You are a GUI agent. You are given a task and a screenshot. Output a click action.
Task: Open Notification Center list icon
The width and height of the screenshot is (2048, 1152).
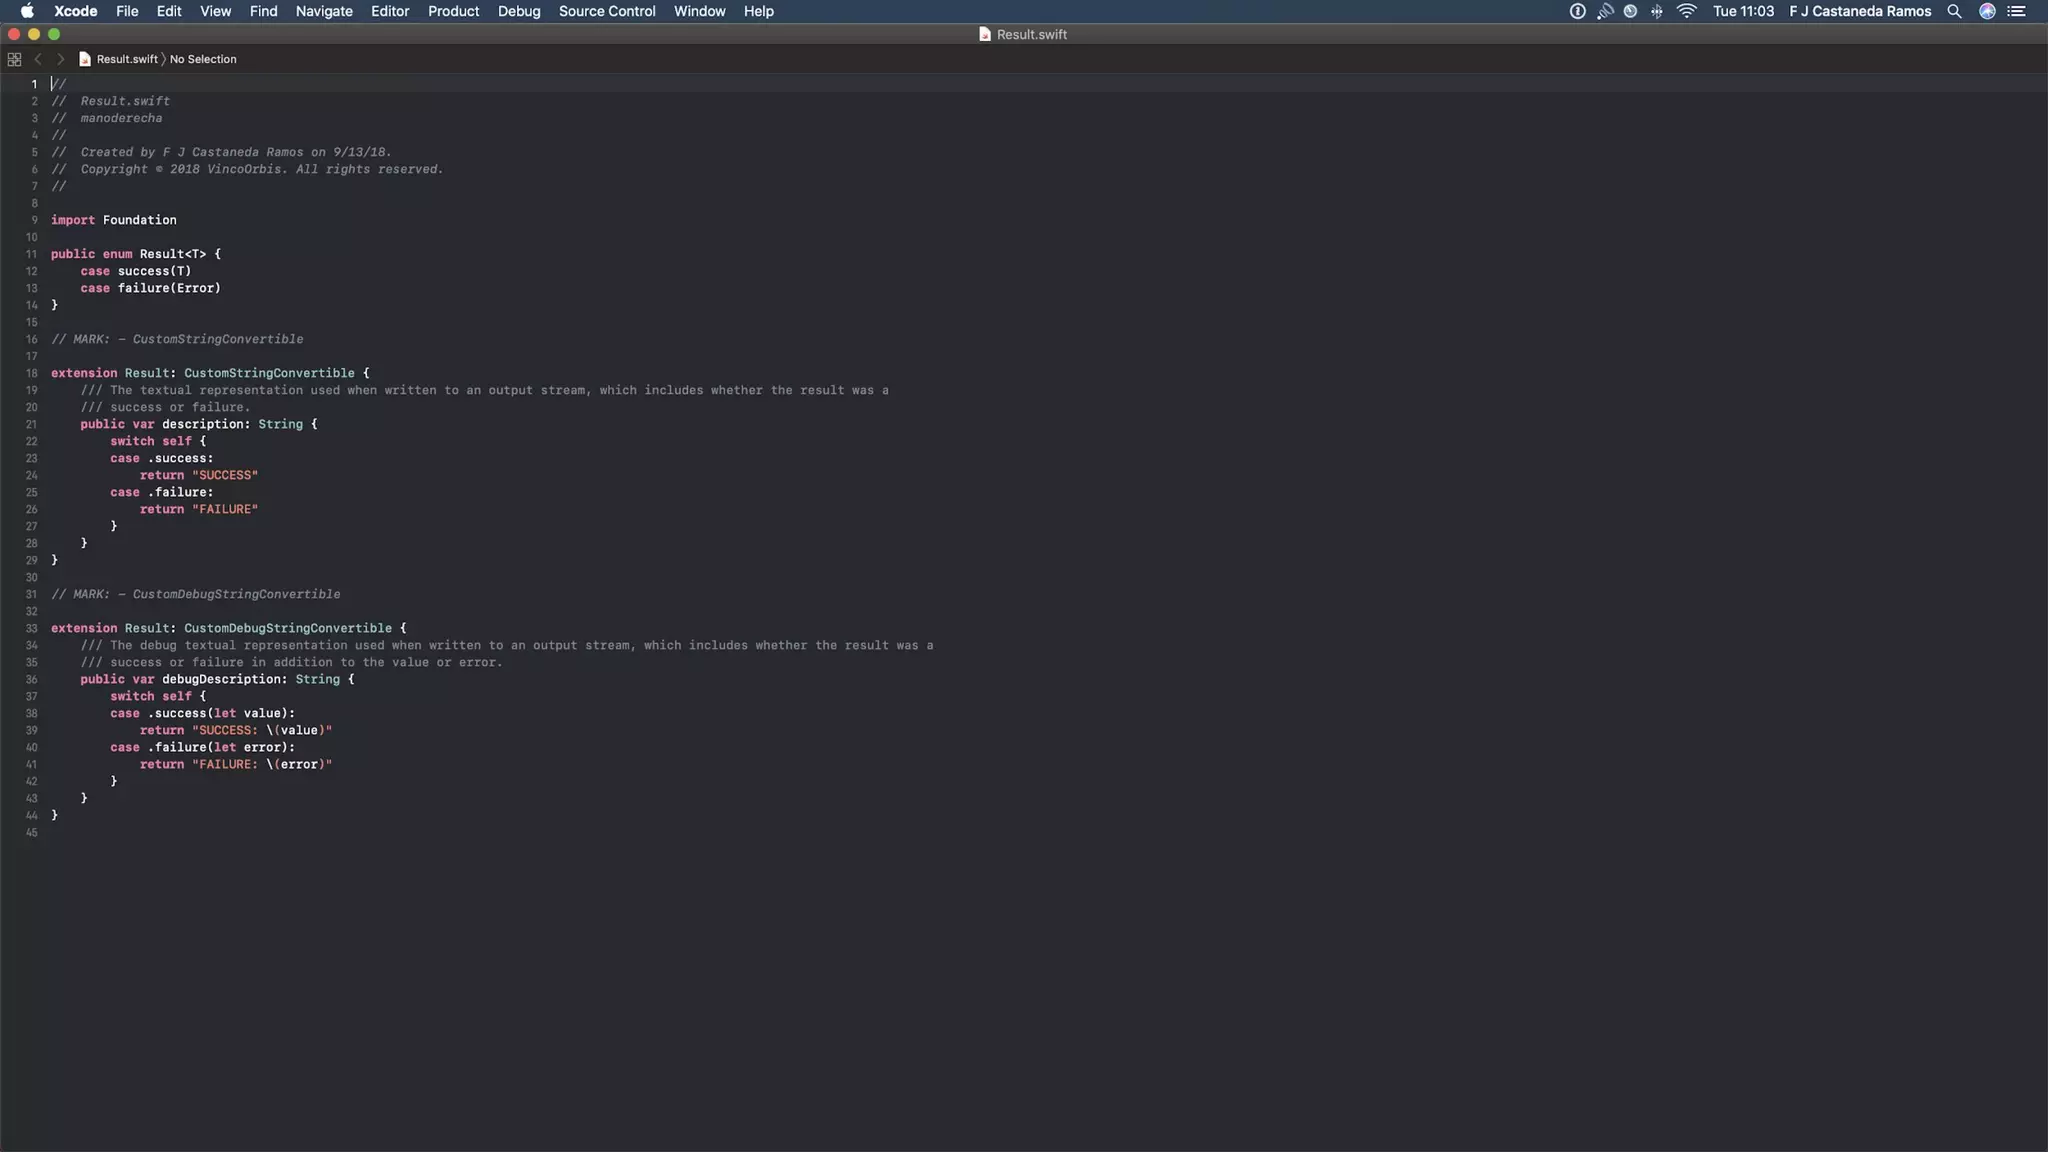pyautogui.click(x=2016, y=11)
